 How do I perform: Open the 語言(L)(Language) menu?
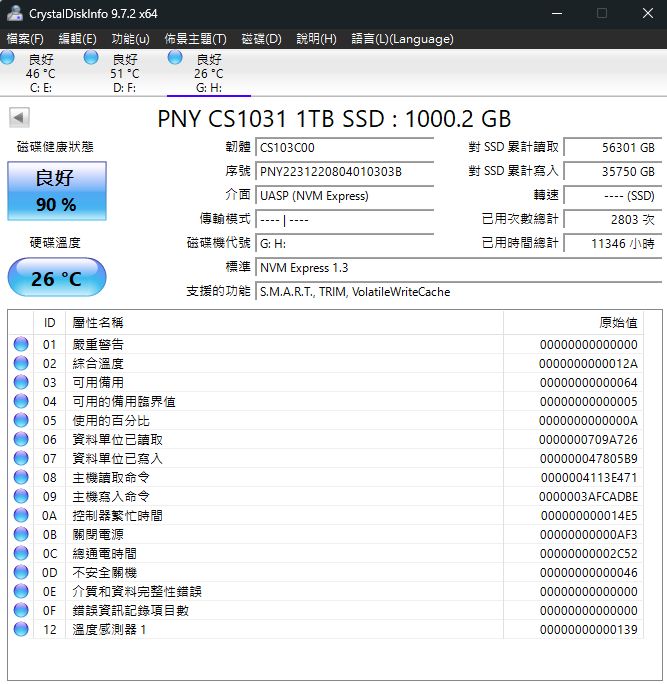click(402, 39)
